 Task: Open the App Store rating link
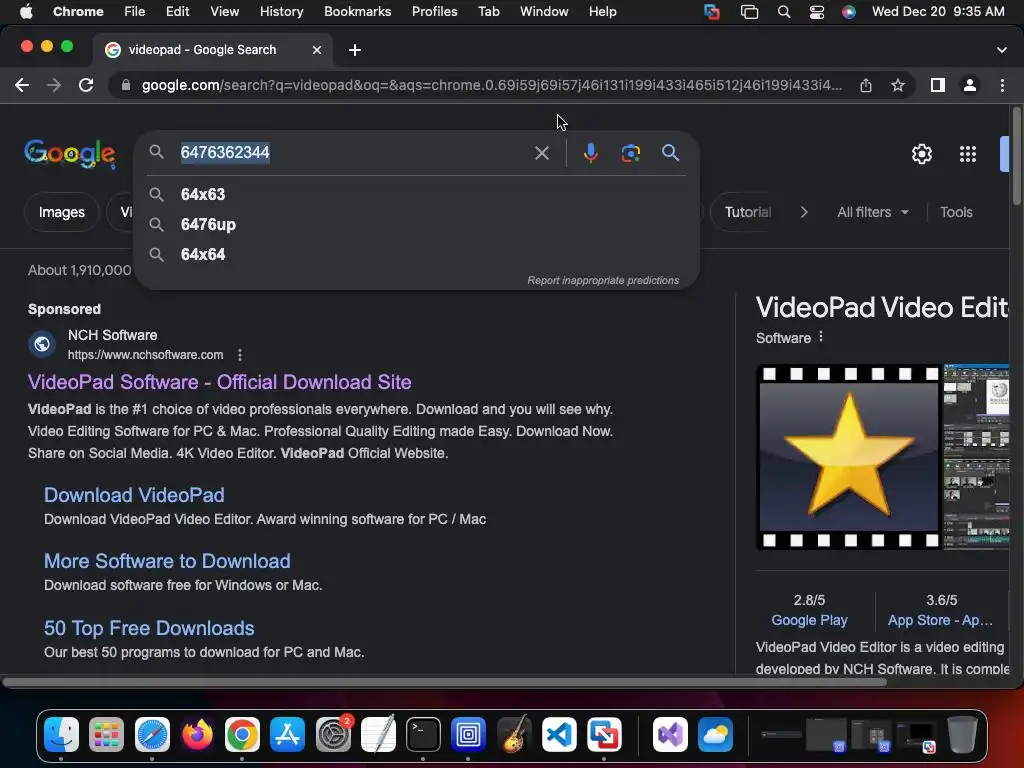pyautogui.click(x=940, y=620)
